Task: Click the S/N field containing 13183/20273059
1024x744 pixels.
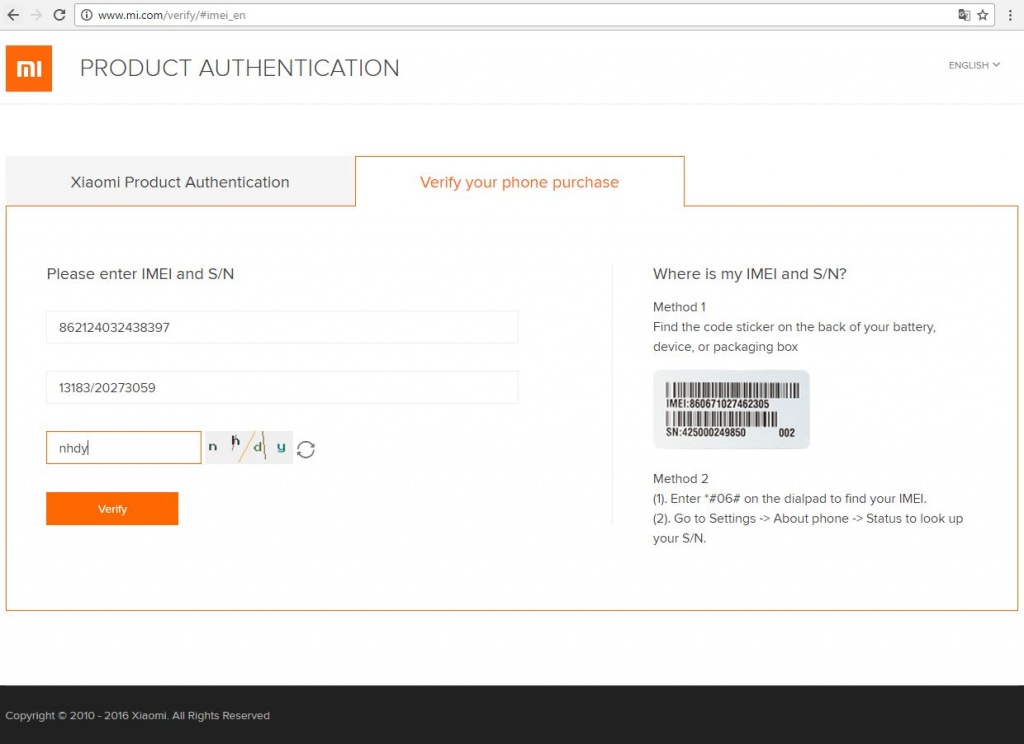Action: coord(282,387)
